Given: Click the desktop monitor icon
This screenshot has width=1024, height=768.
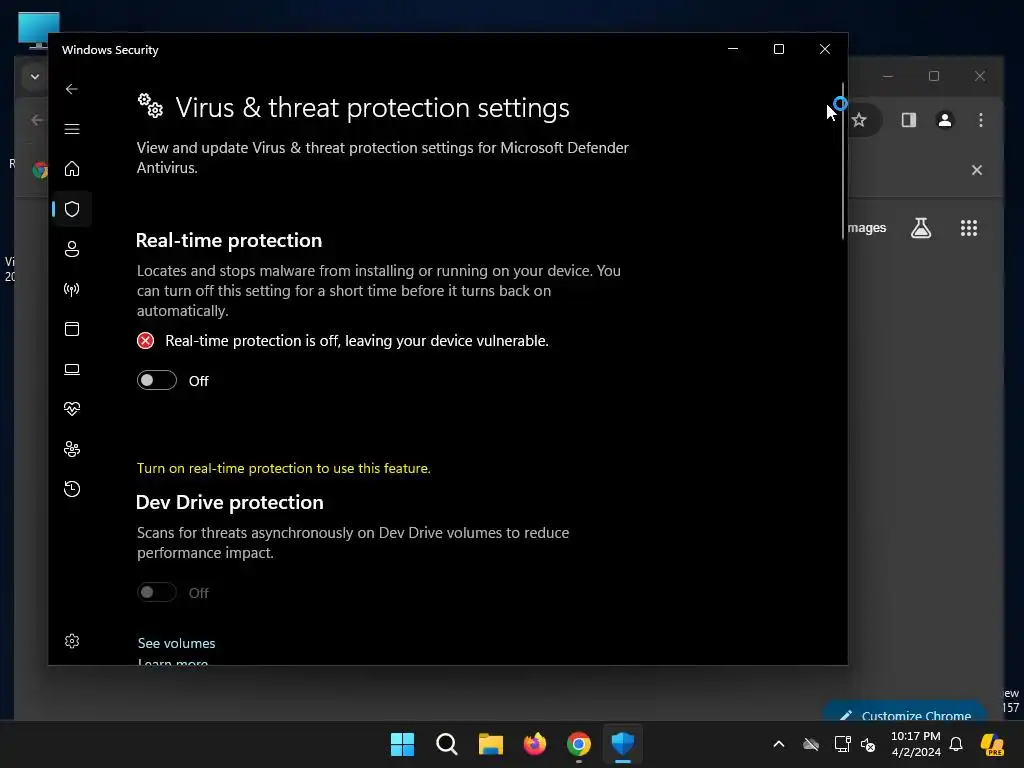Looking at the screenshot, I should [x=39, y=30].
